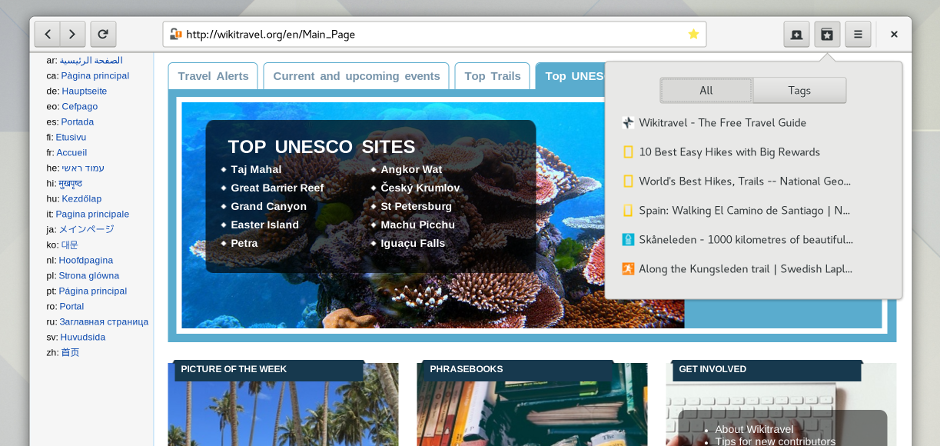
Task: Select the Travel Alerts tab
Action: point(213,76)
